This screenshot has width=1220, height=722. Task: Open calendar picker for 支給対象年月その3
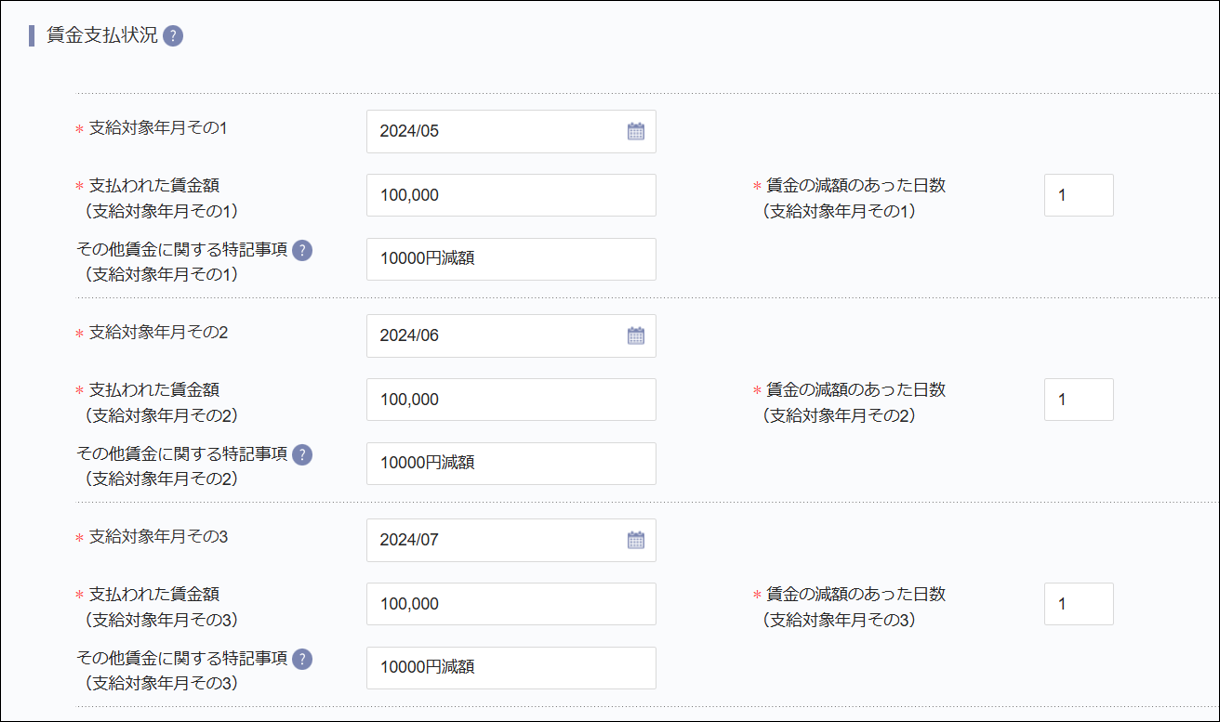(636, 540)
